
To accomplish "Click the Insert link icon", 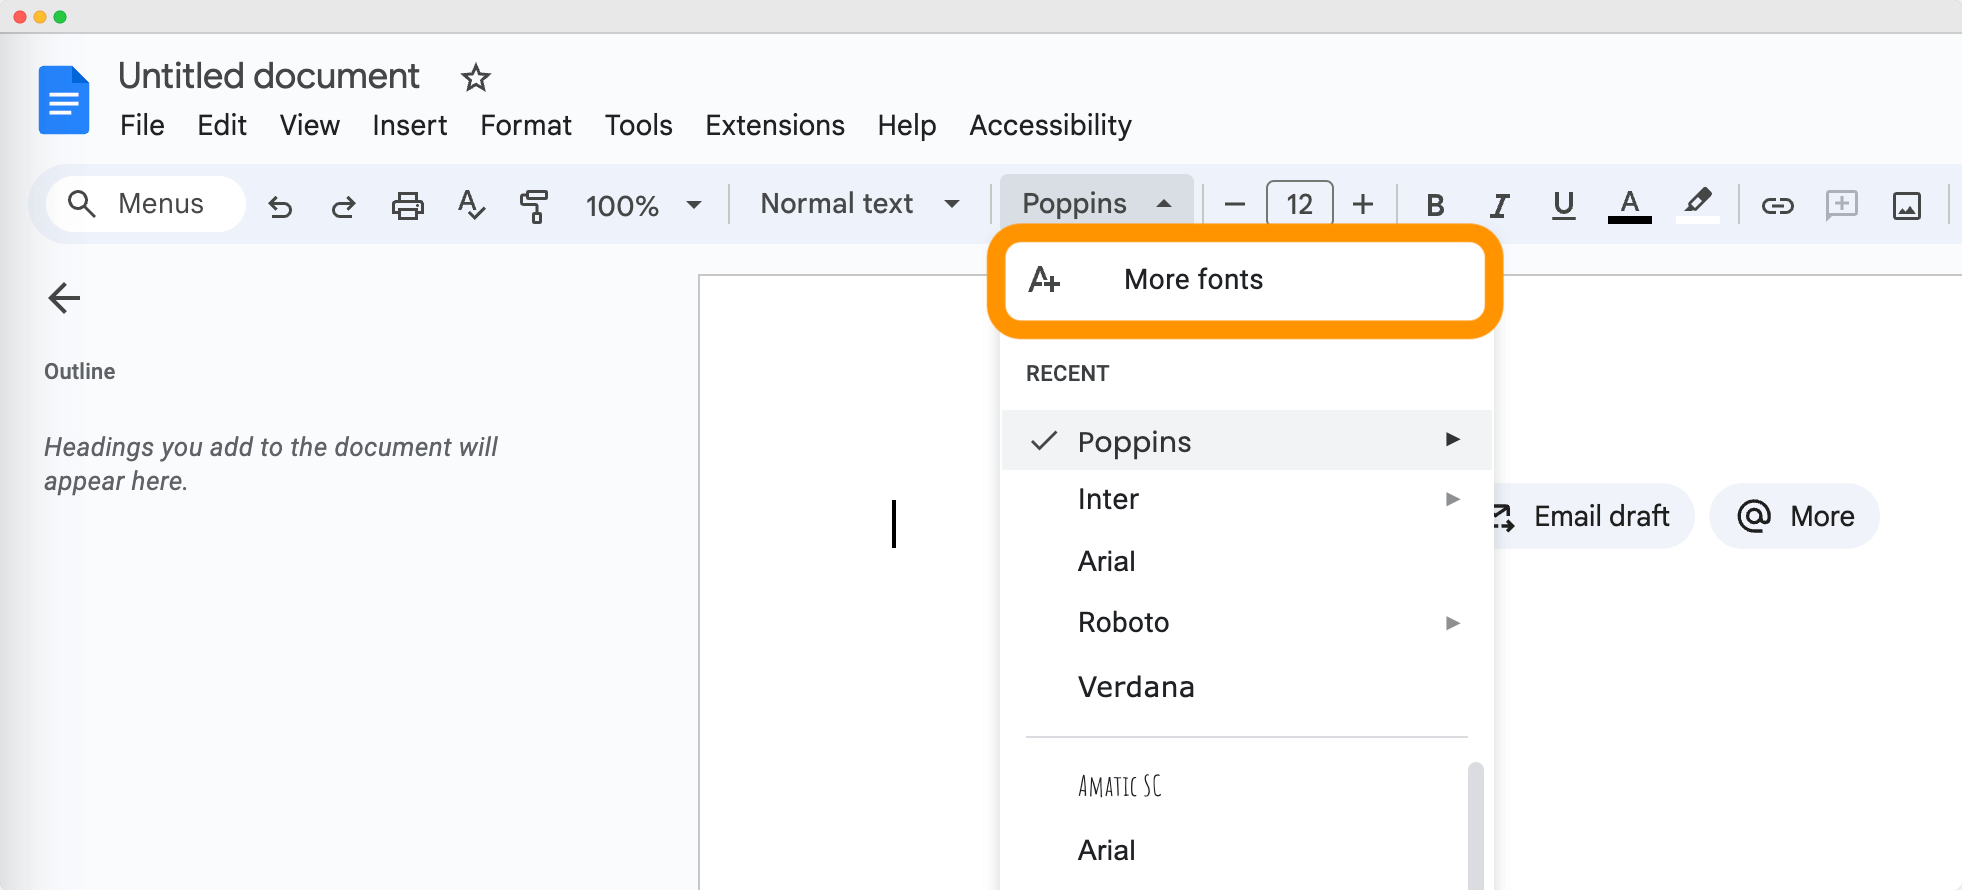I will (x=1777, y=206).
